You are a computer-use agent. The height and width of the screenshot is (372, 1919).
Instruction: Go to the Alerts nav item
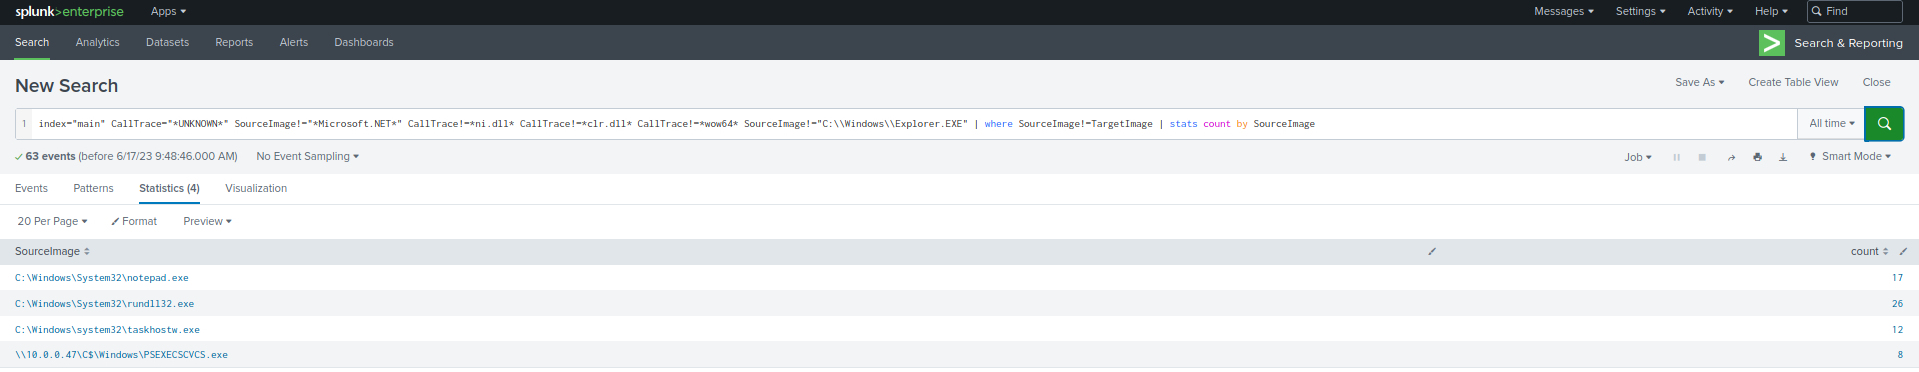tap(294, 43)
